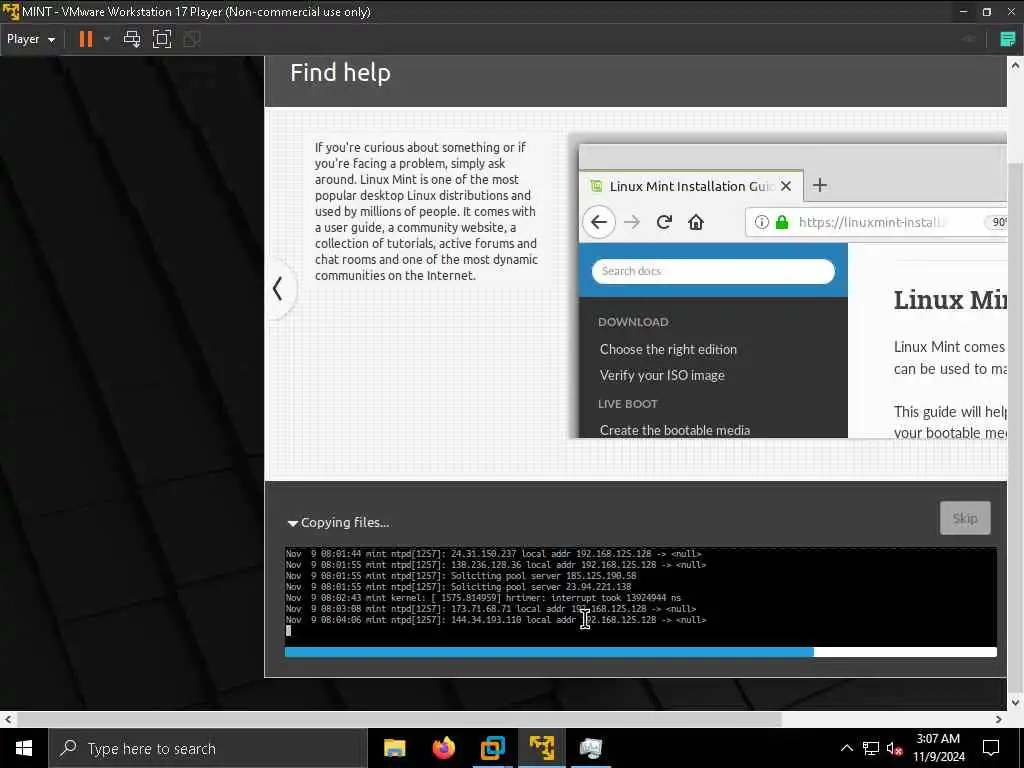Open a new browser tab plus icon

[x=820, y=185]
